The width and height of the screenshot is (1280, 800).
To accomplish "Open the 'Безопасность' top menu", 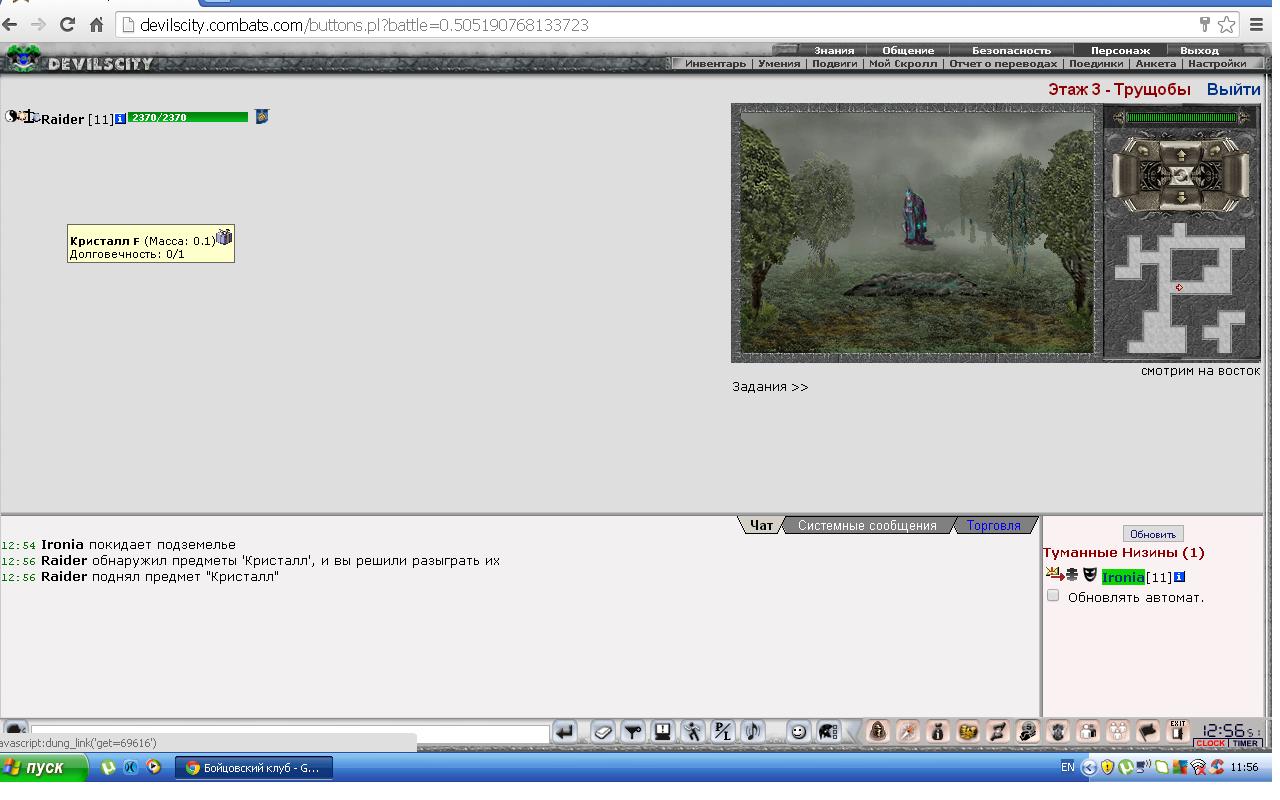I will pyautogui.click(x=1011, y=50).
